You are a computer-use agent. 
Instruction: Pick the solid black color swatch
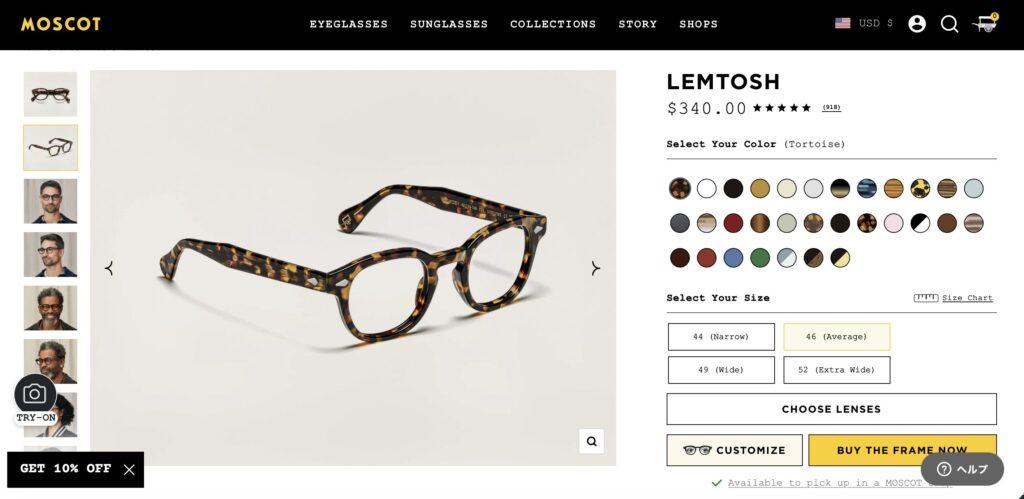[733, 188]
